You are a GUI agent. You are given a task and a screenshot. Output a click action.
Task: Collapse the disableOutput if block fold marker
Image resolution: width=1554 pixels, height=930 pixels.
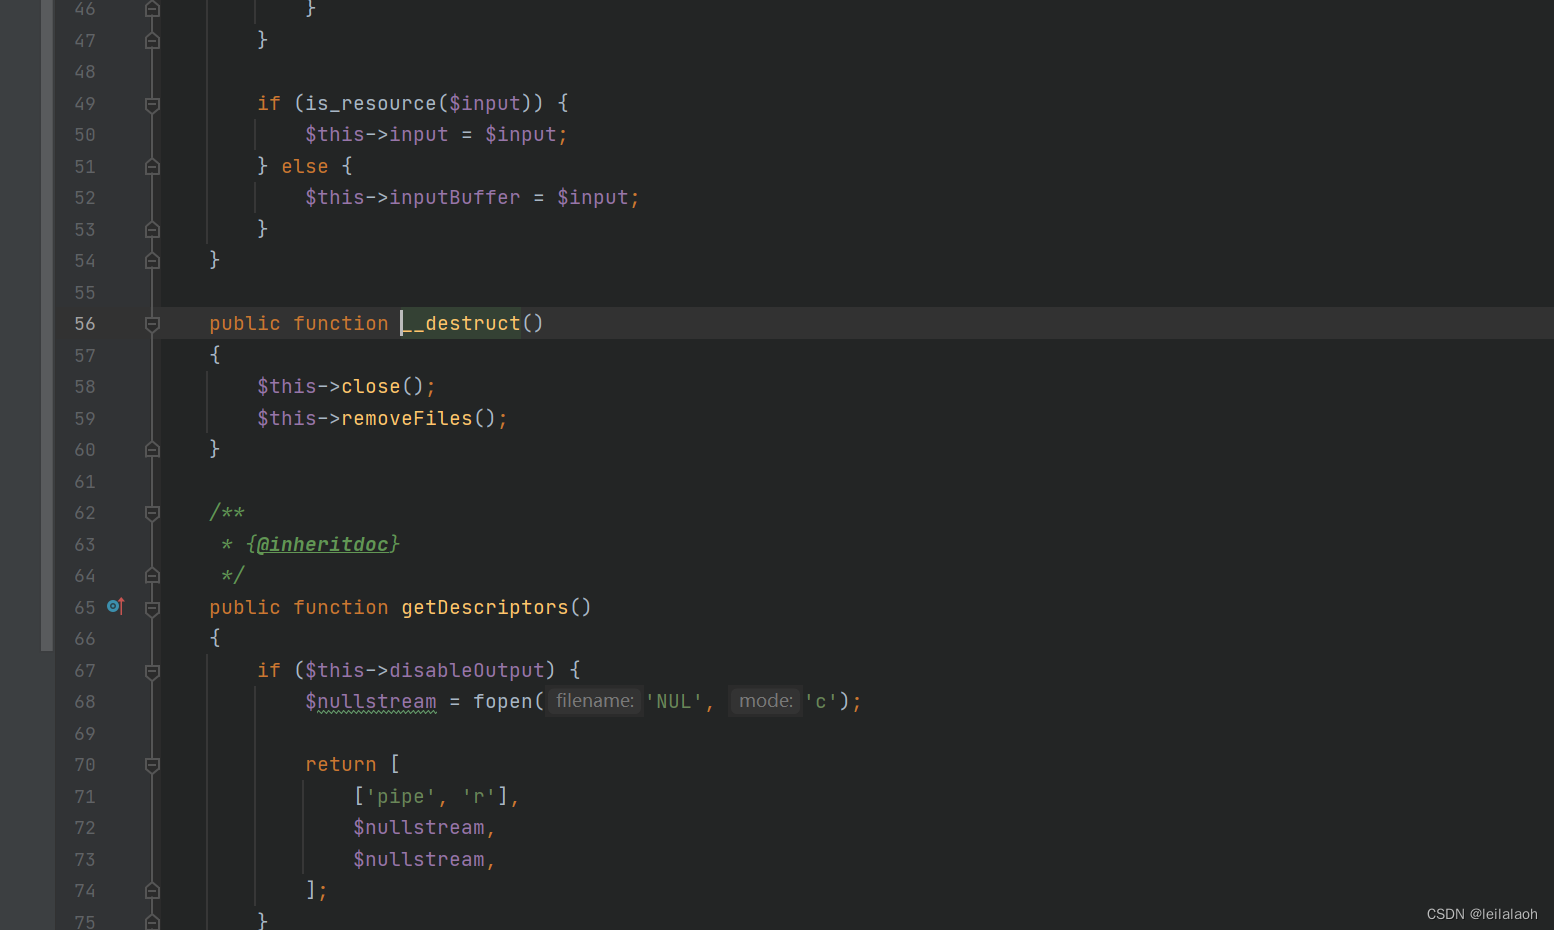(152, 670)
